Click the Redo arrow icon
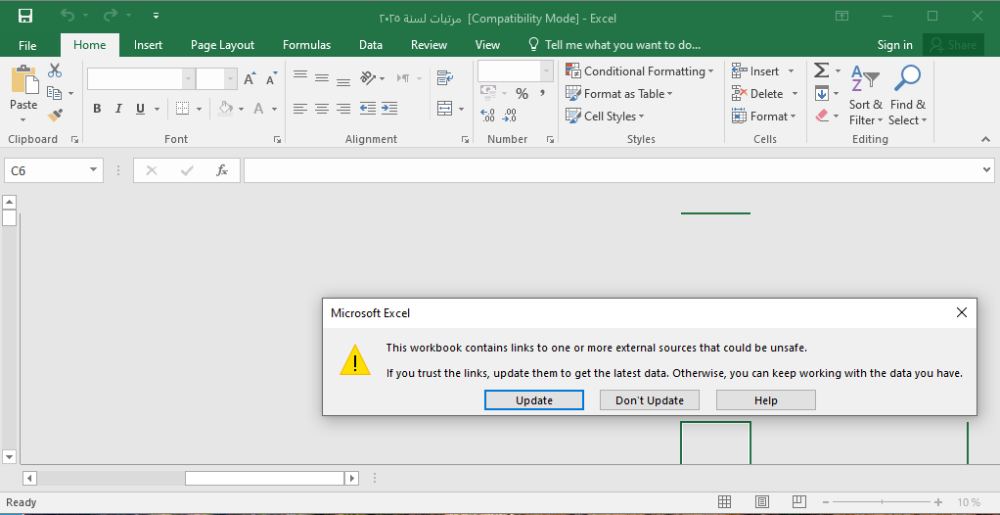1000x515 pixels. coord(110,15)
